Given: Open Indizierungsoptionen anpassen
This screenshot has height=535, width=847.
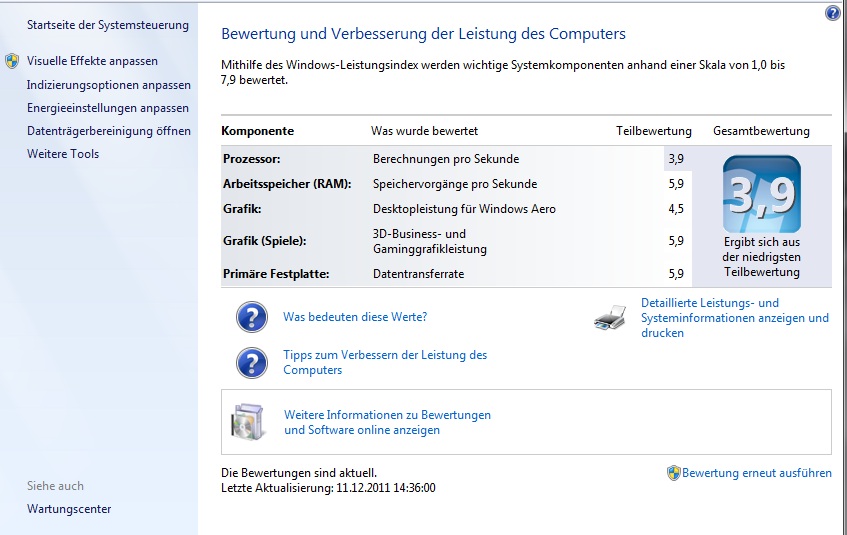Looking at the screenshot, I should point(109,85).
